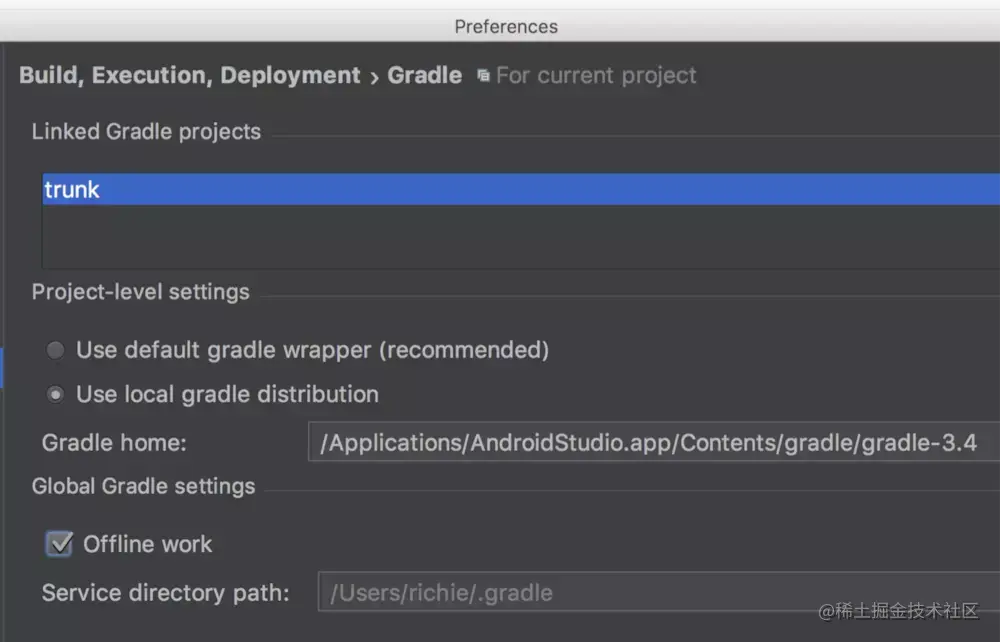Click the "Offline work" label text

click(x=148, y=544)
